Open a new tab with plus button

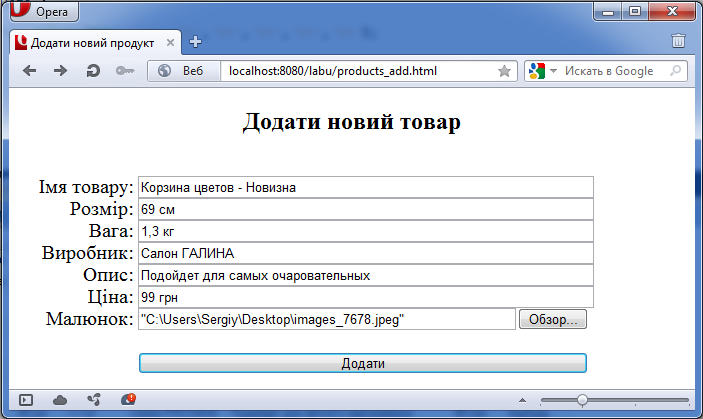(x=195, y=42)
